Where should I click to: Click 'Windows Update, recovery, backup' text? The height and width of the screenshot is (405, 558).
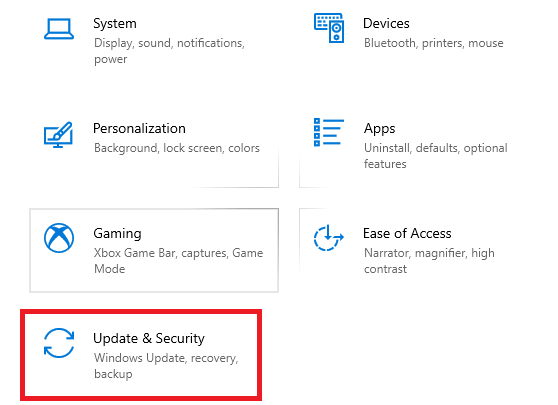pyautogui.click(x=166, y=366)
